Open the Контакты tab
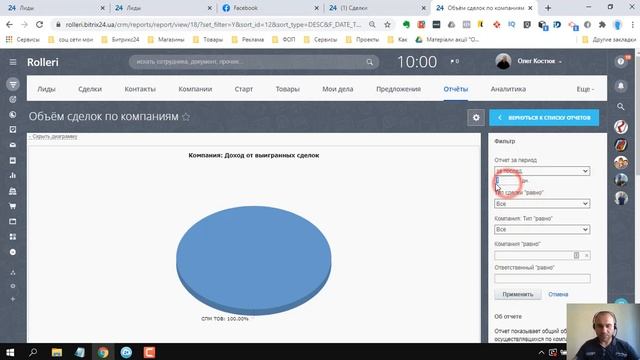This screenshot has height=360, width=640. coord(140,89)
